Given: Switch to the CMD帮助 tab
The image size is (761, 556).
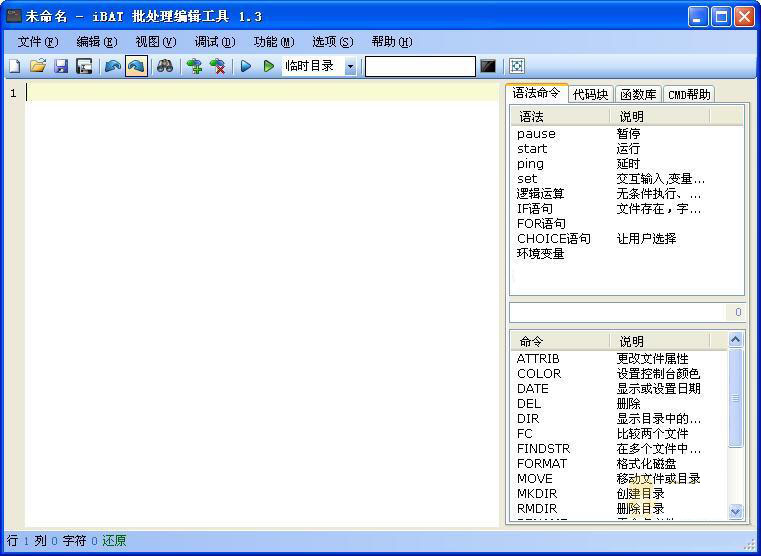Looking at the screenshot, I should [x=689, y=94].
